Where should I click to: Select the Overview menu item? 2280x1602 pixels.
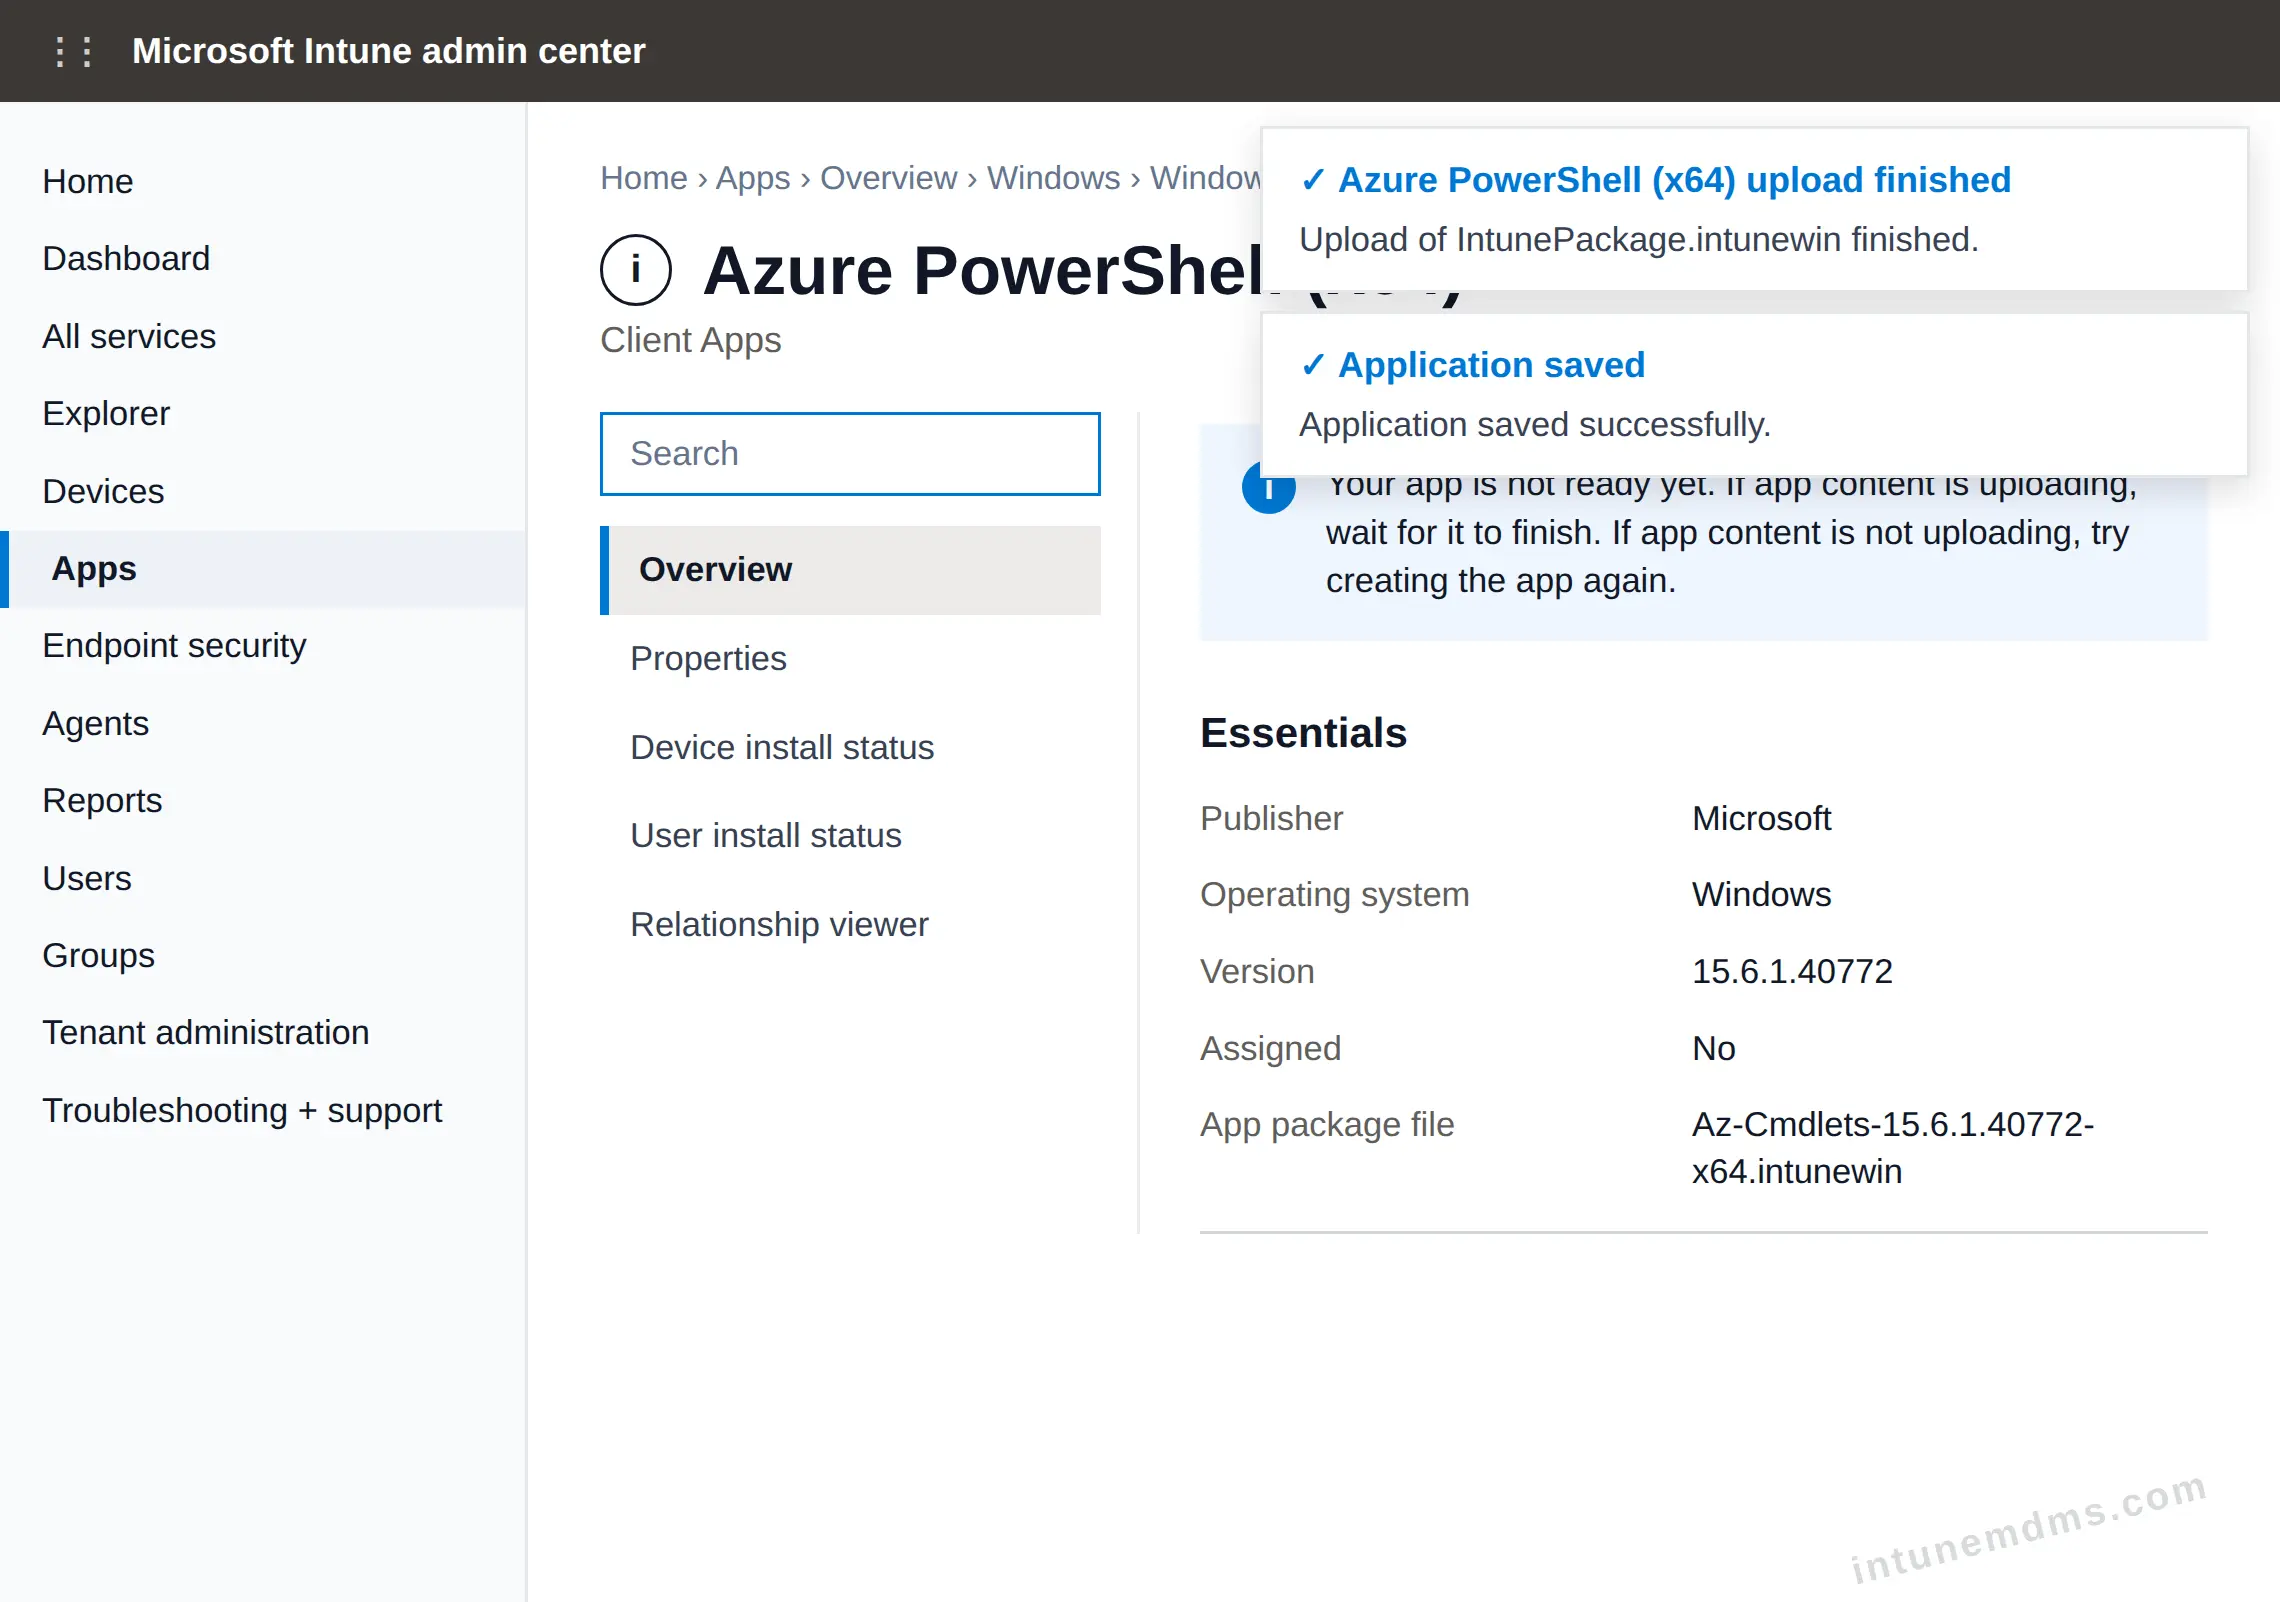click(x=850, y=570)
